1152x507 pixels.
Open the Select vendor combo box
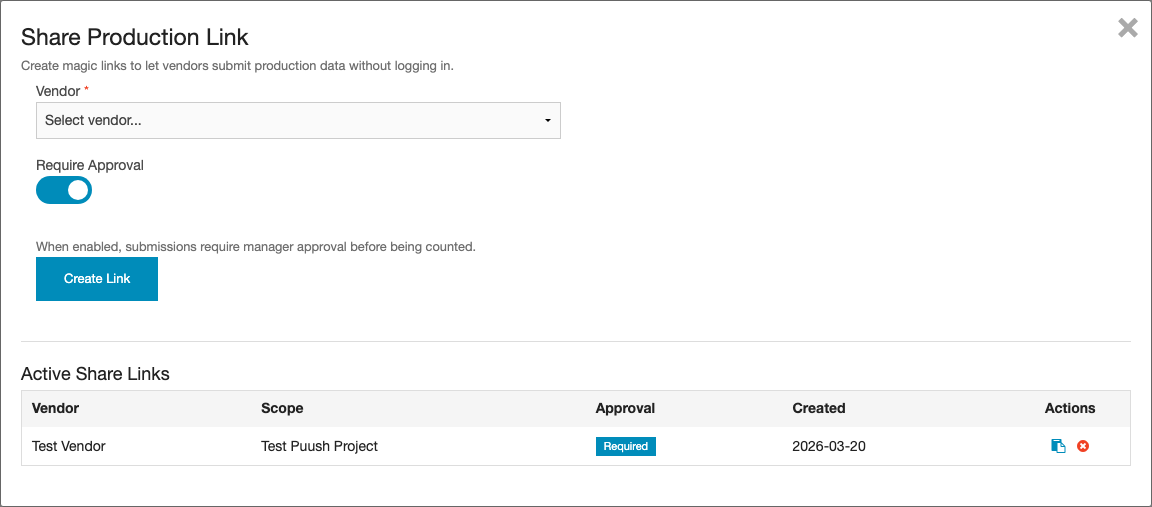click(297, 120)
